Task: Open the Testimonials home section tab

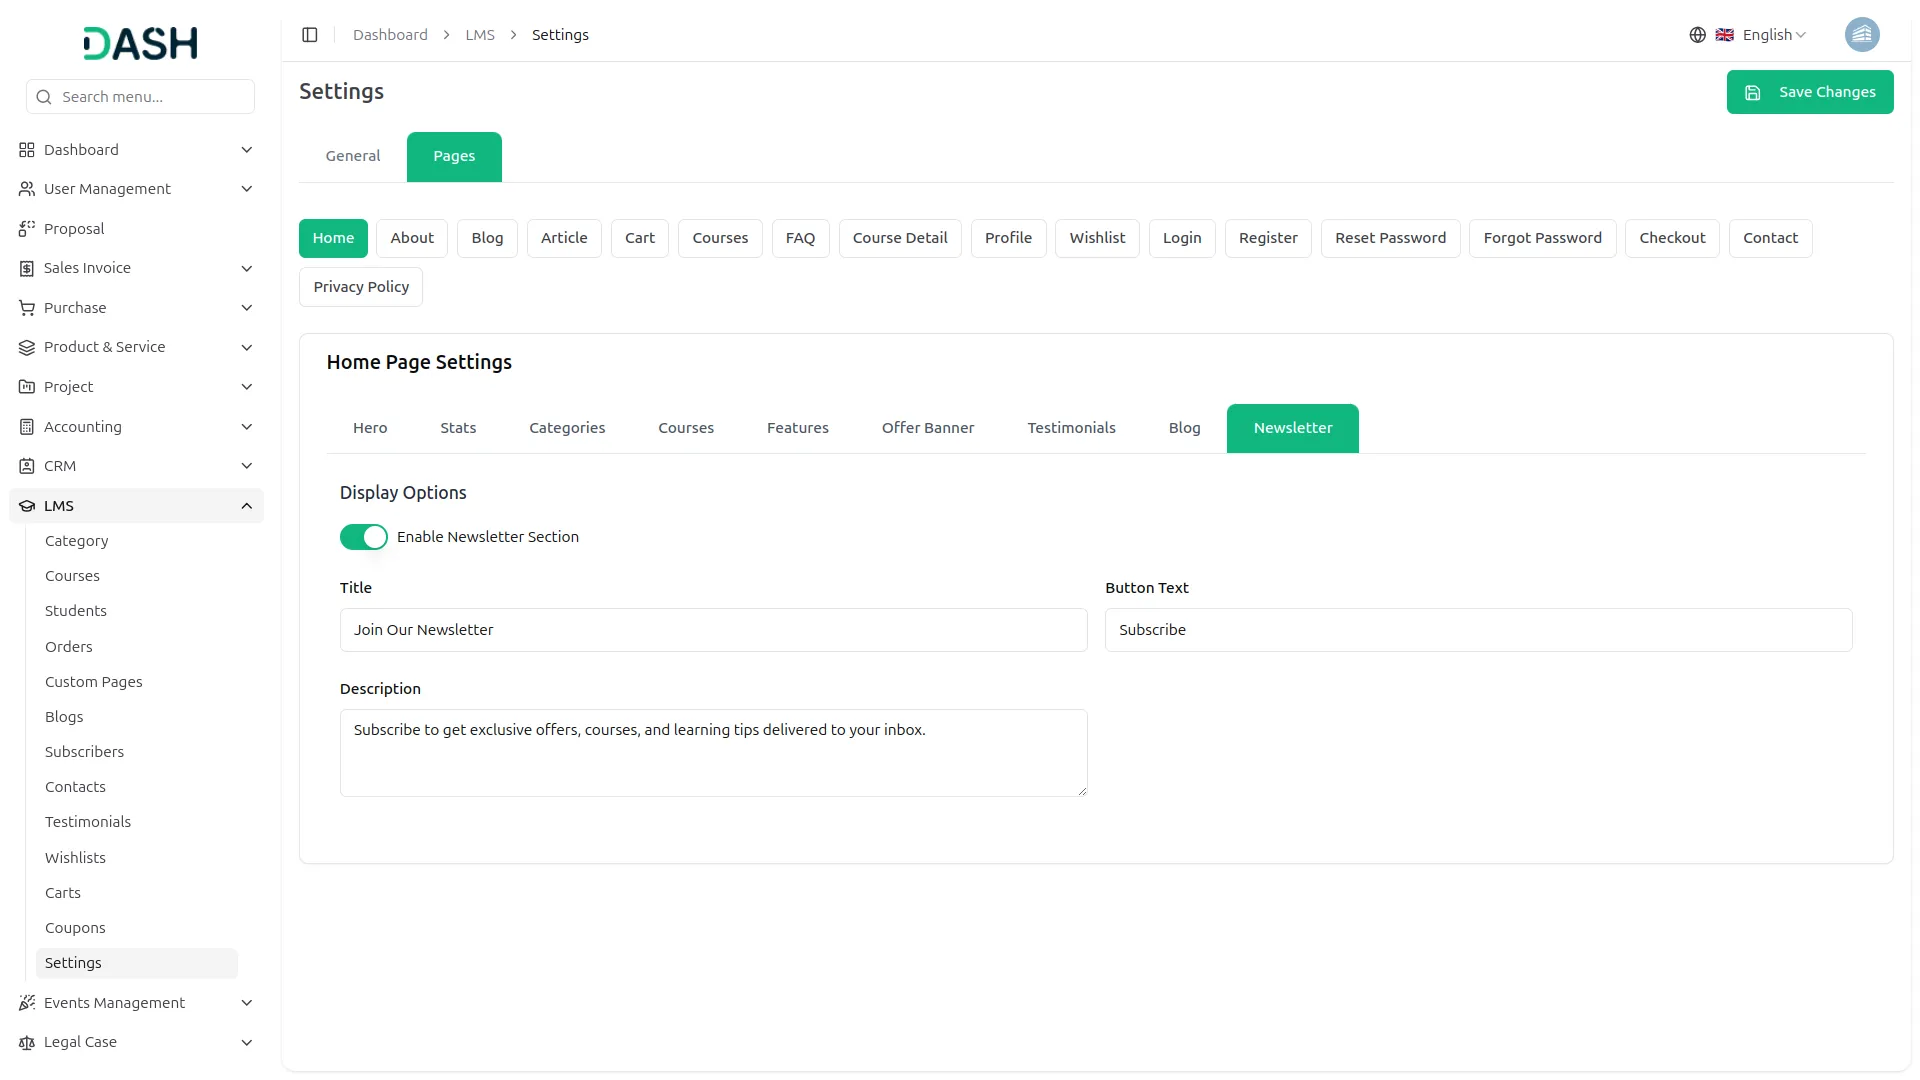Action: point(1071,428)
